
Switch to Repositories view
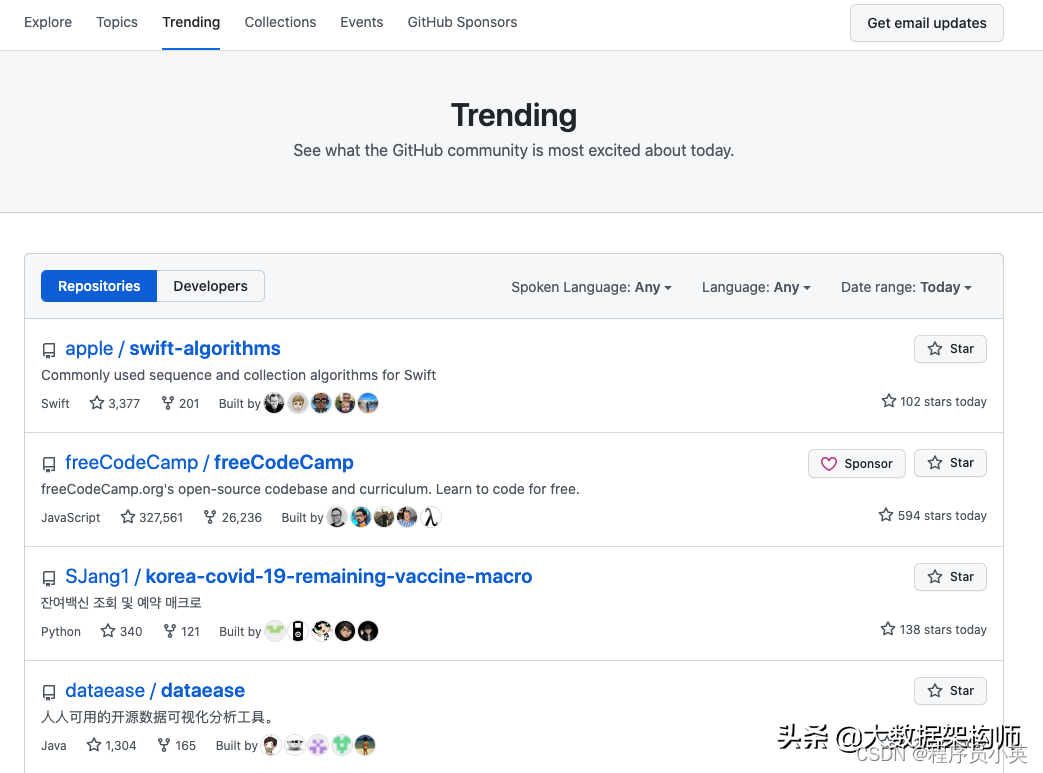point(99,286)
